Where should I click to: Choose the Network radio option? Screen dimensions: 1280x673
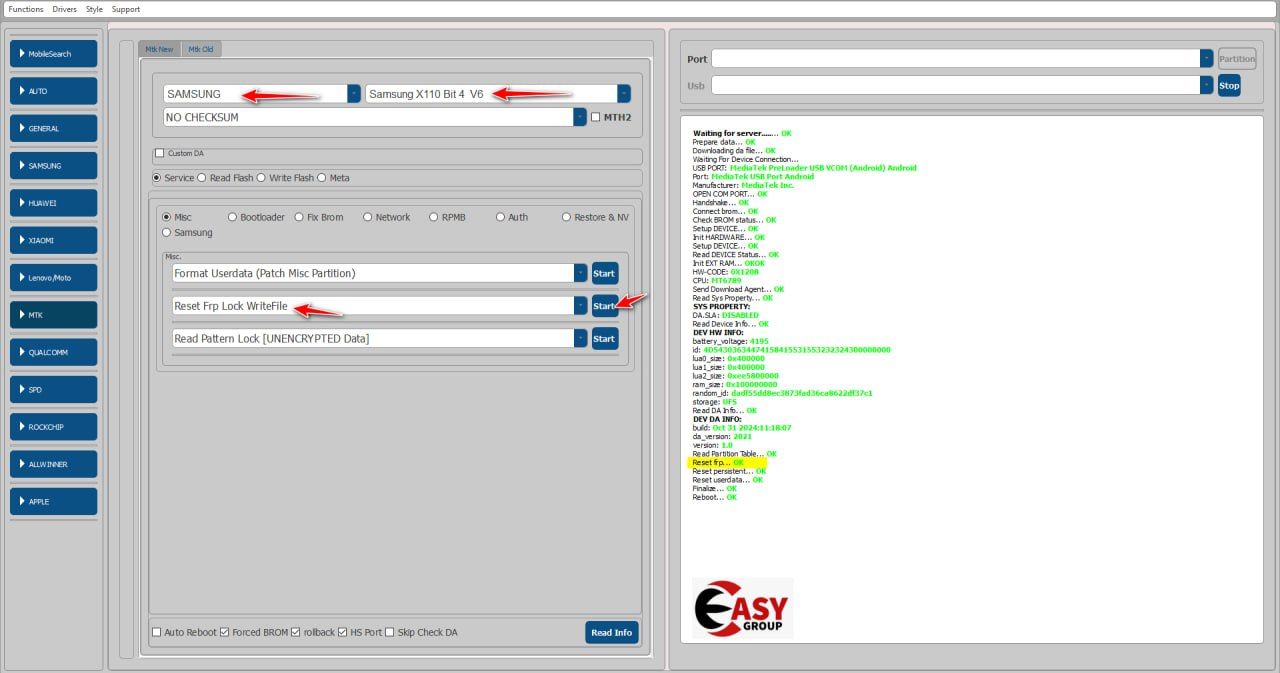[x=367, y=217]
